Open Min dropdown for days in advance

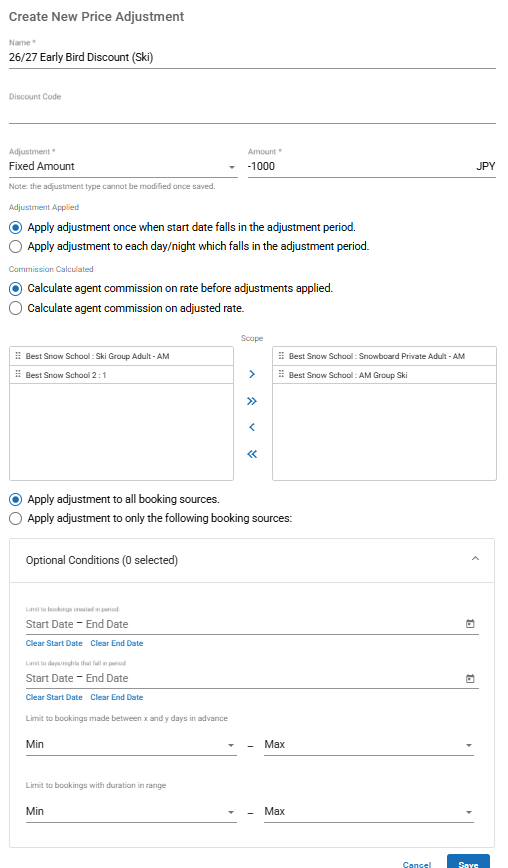click(x=131, y=745)
